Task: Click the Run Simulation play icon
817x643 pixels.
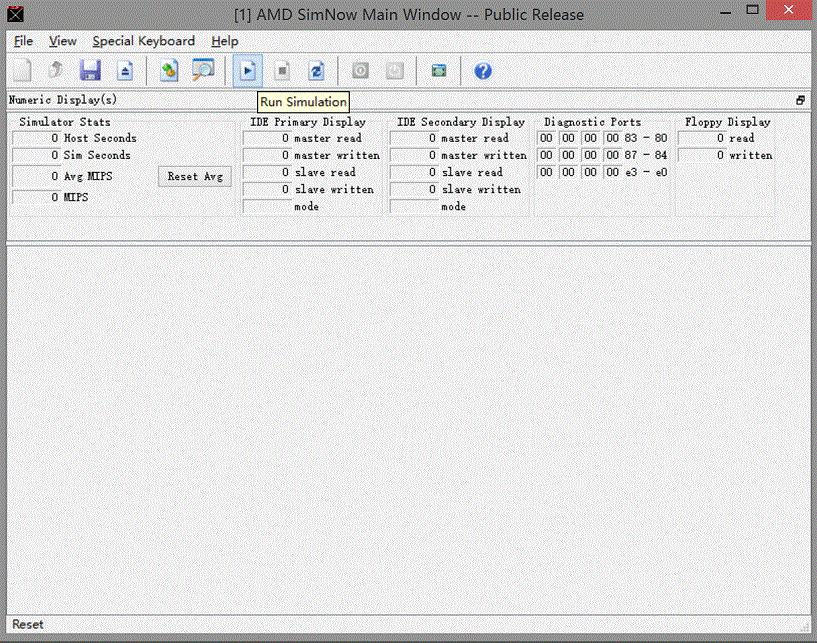Action: pos(247,70)
